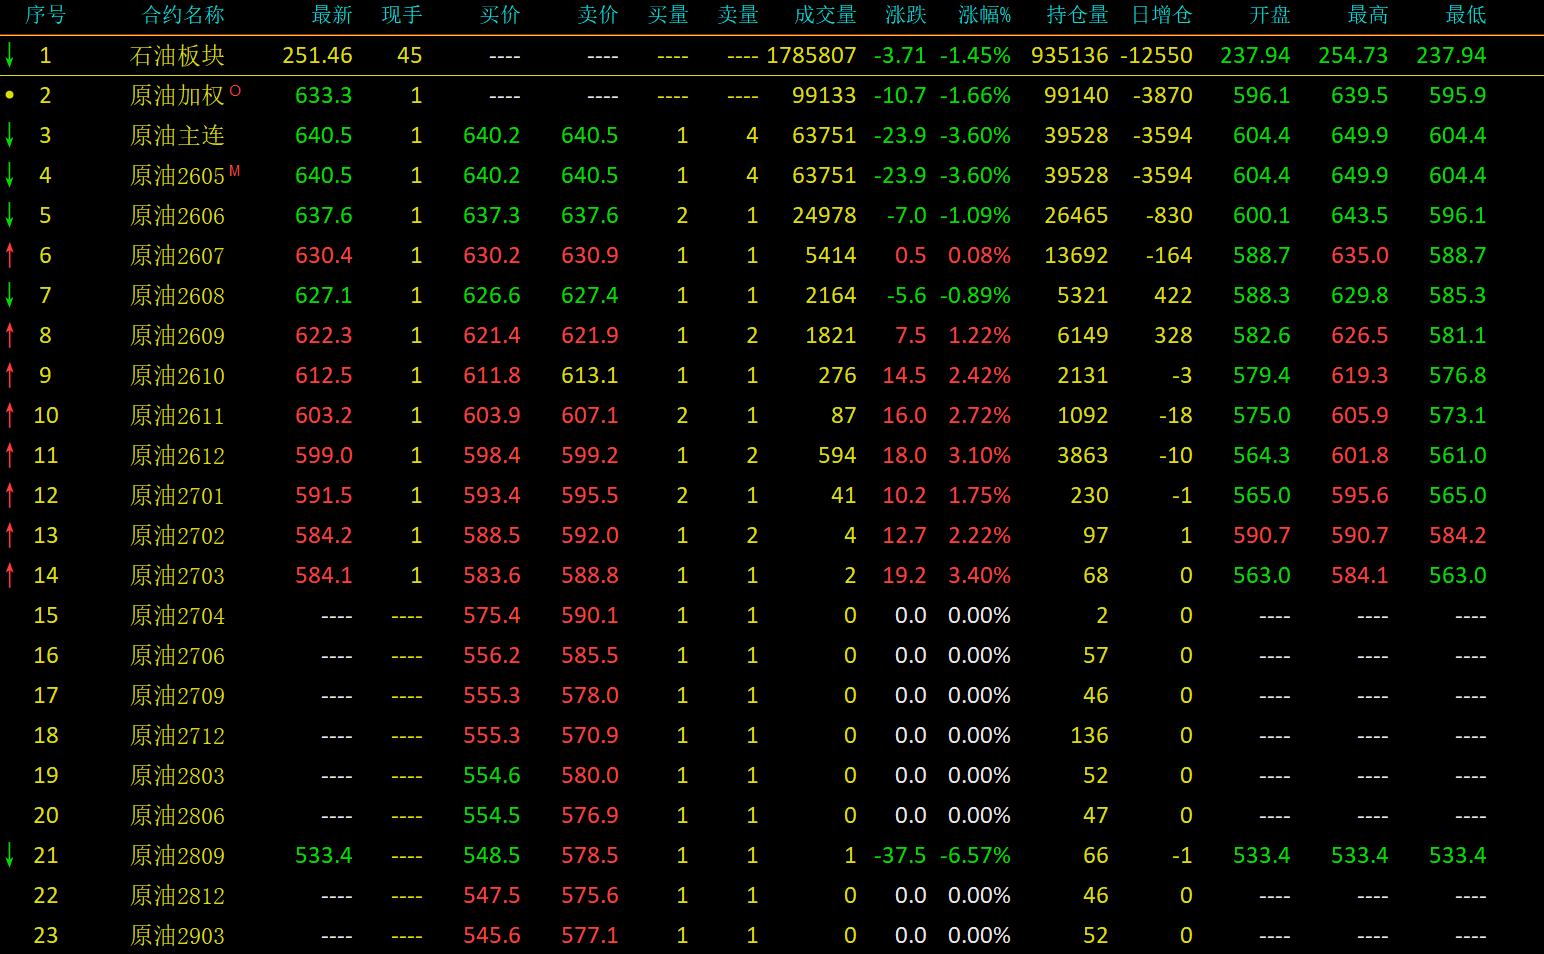
Task: Select the 原油2702 contract name
Action: click(177, 536)
